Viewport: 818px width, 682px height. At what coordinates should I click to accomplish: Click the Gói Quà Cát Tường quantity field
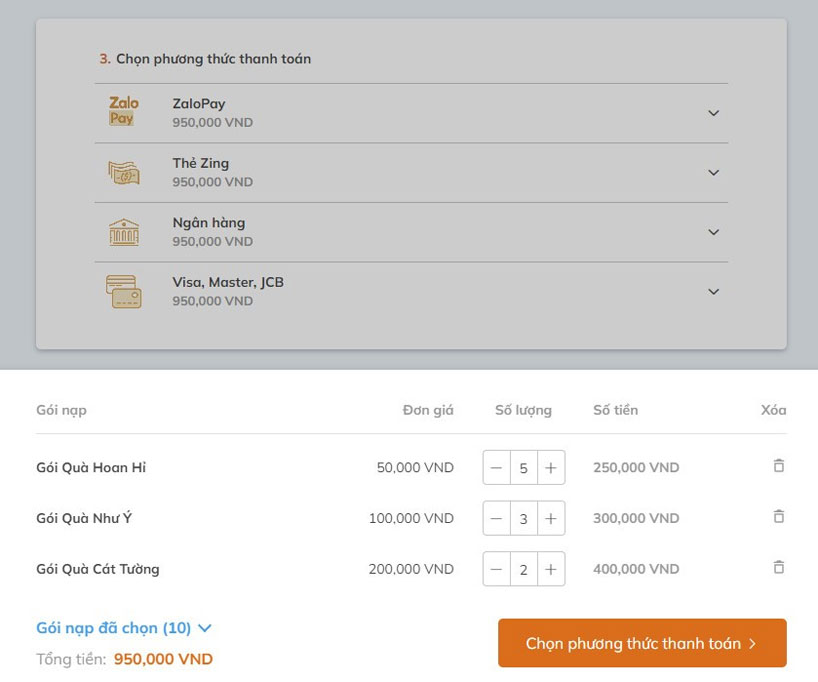tap(524, 569)
